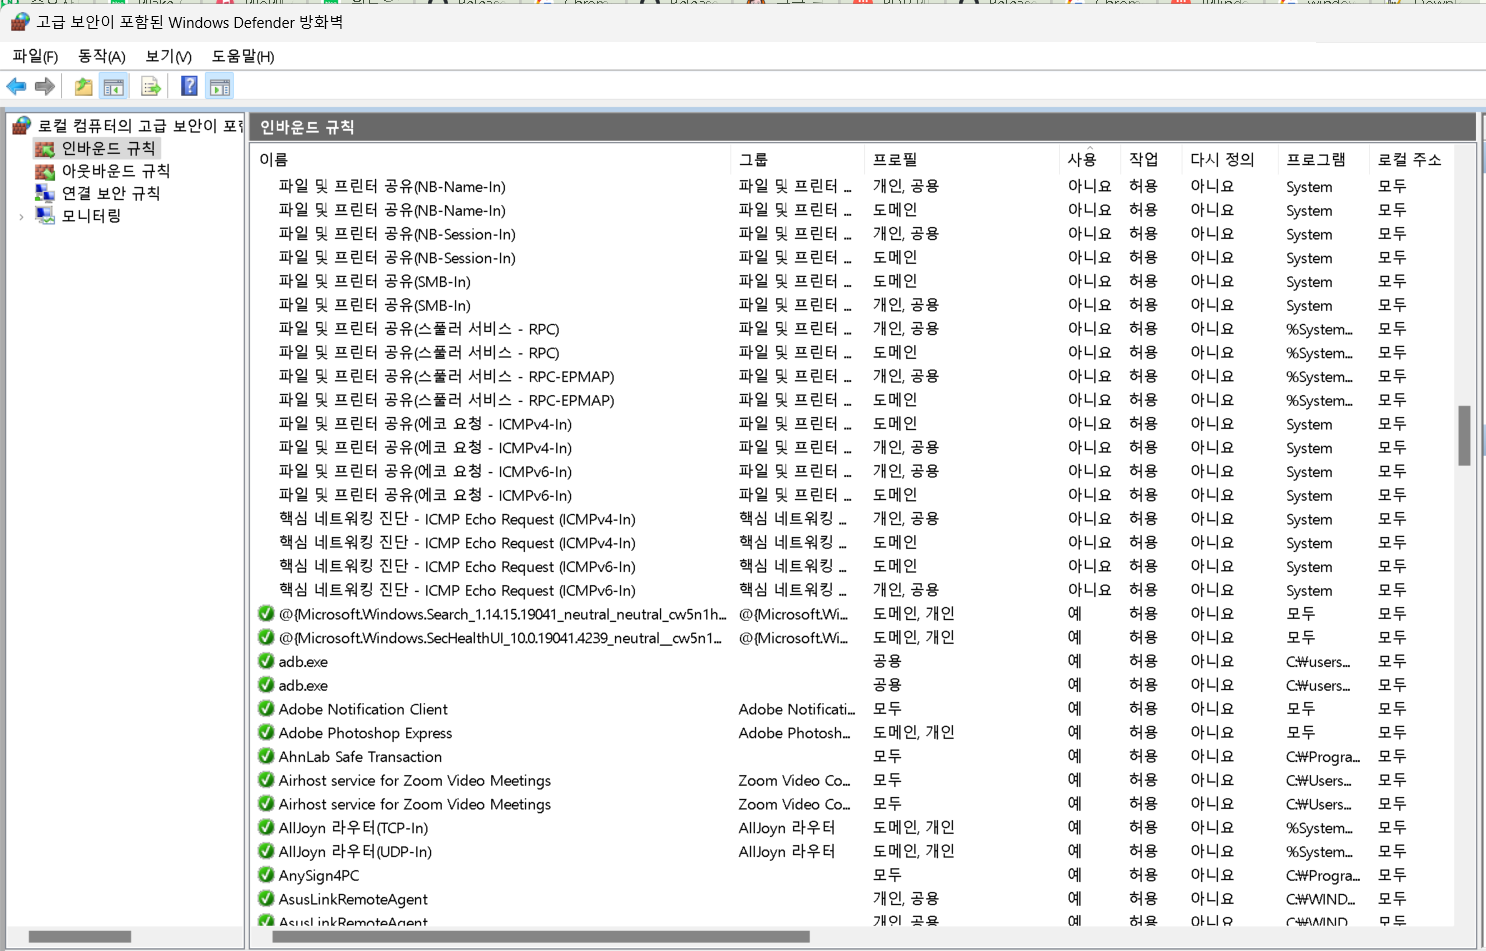Screen dimensions: 1486x951
Task: Select 연결 보안 규칙 in the tree
Action: [x=111, y=193]
